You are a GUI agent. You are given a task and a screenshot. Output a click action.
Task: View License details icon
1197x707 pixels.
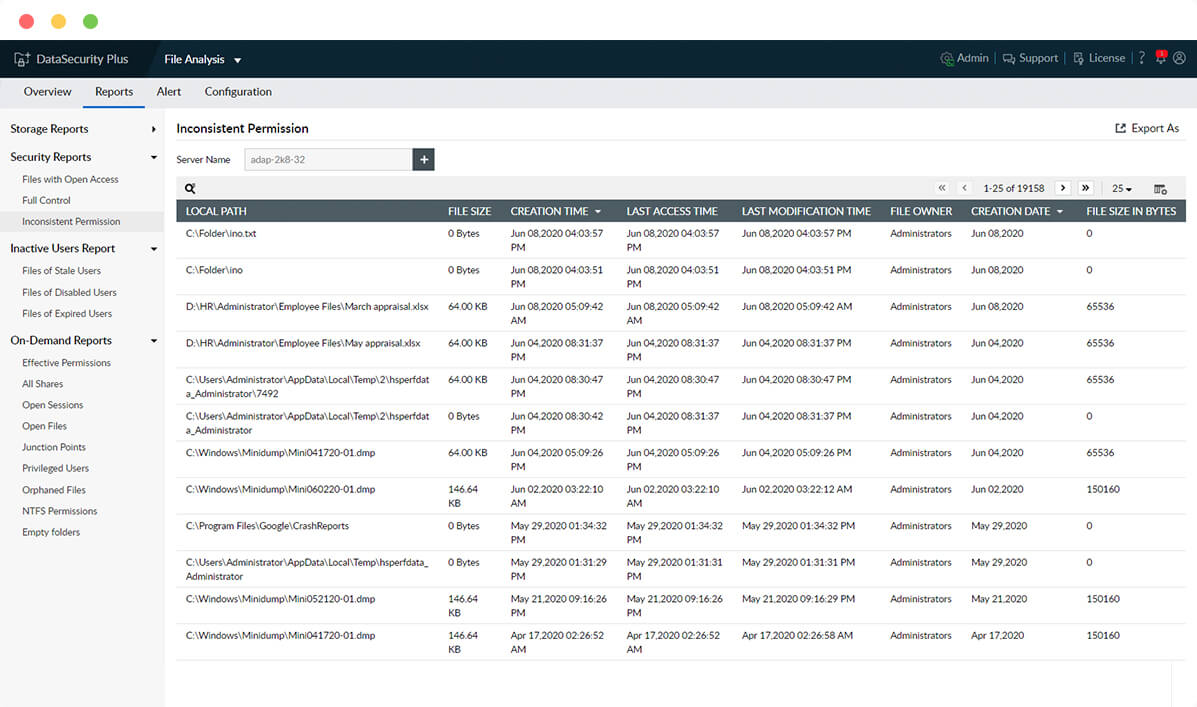[x=1080, y=58]
